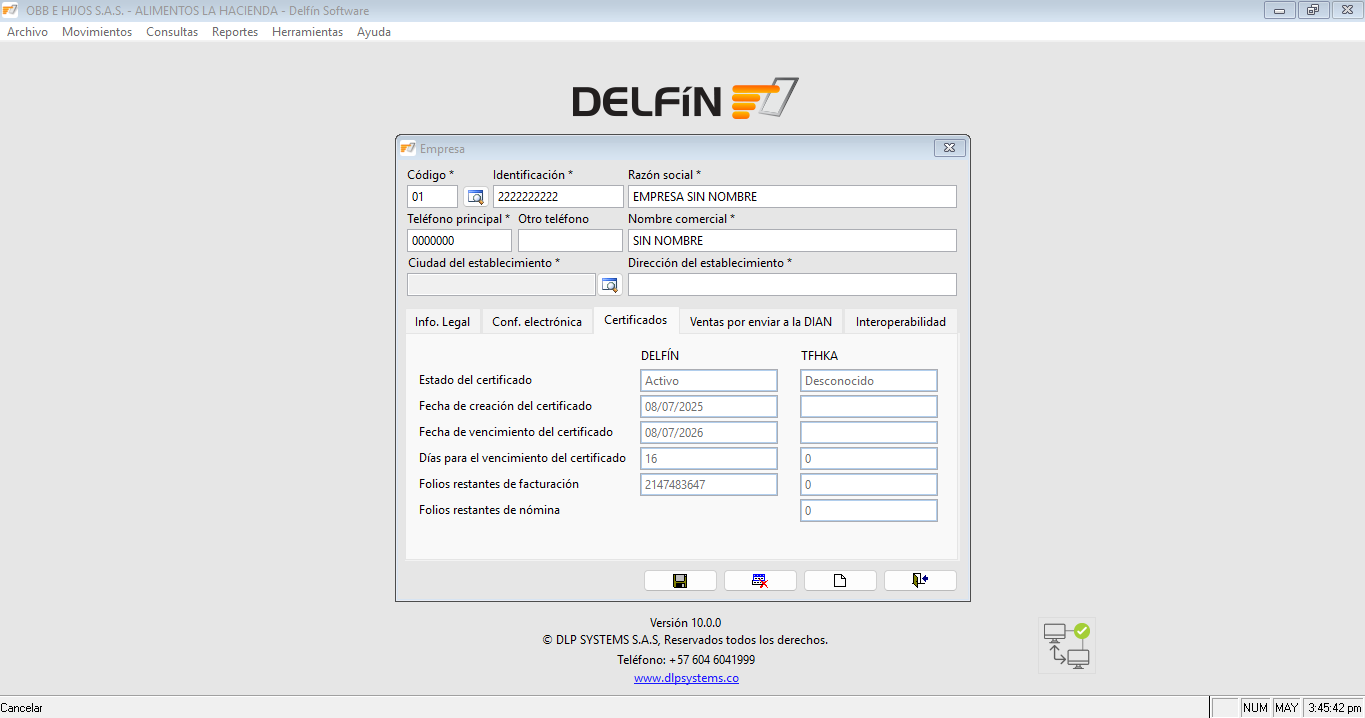The width and height of the screenshot is (1365, 718).
Task: Click TFHKA fecha de vencimiento empty field
Action: [x=869, y=433]
